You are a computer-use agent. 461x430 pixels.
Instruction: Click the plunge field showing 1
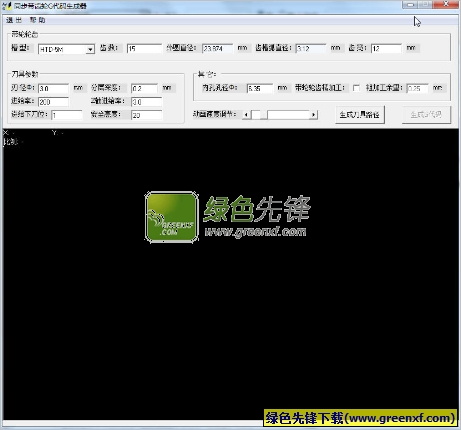67,115
